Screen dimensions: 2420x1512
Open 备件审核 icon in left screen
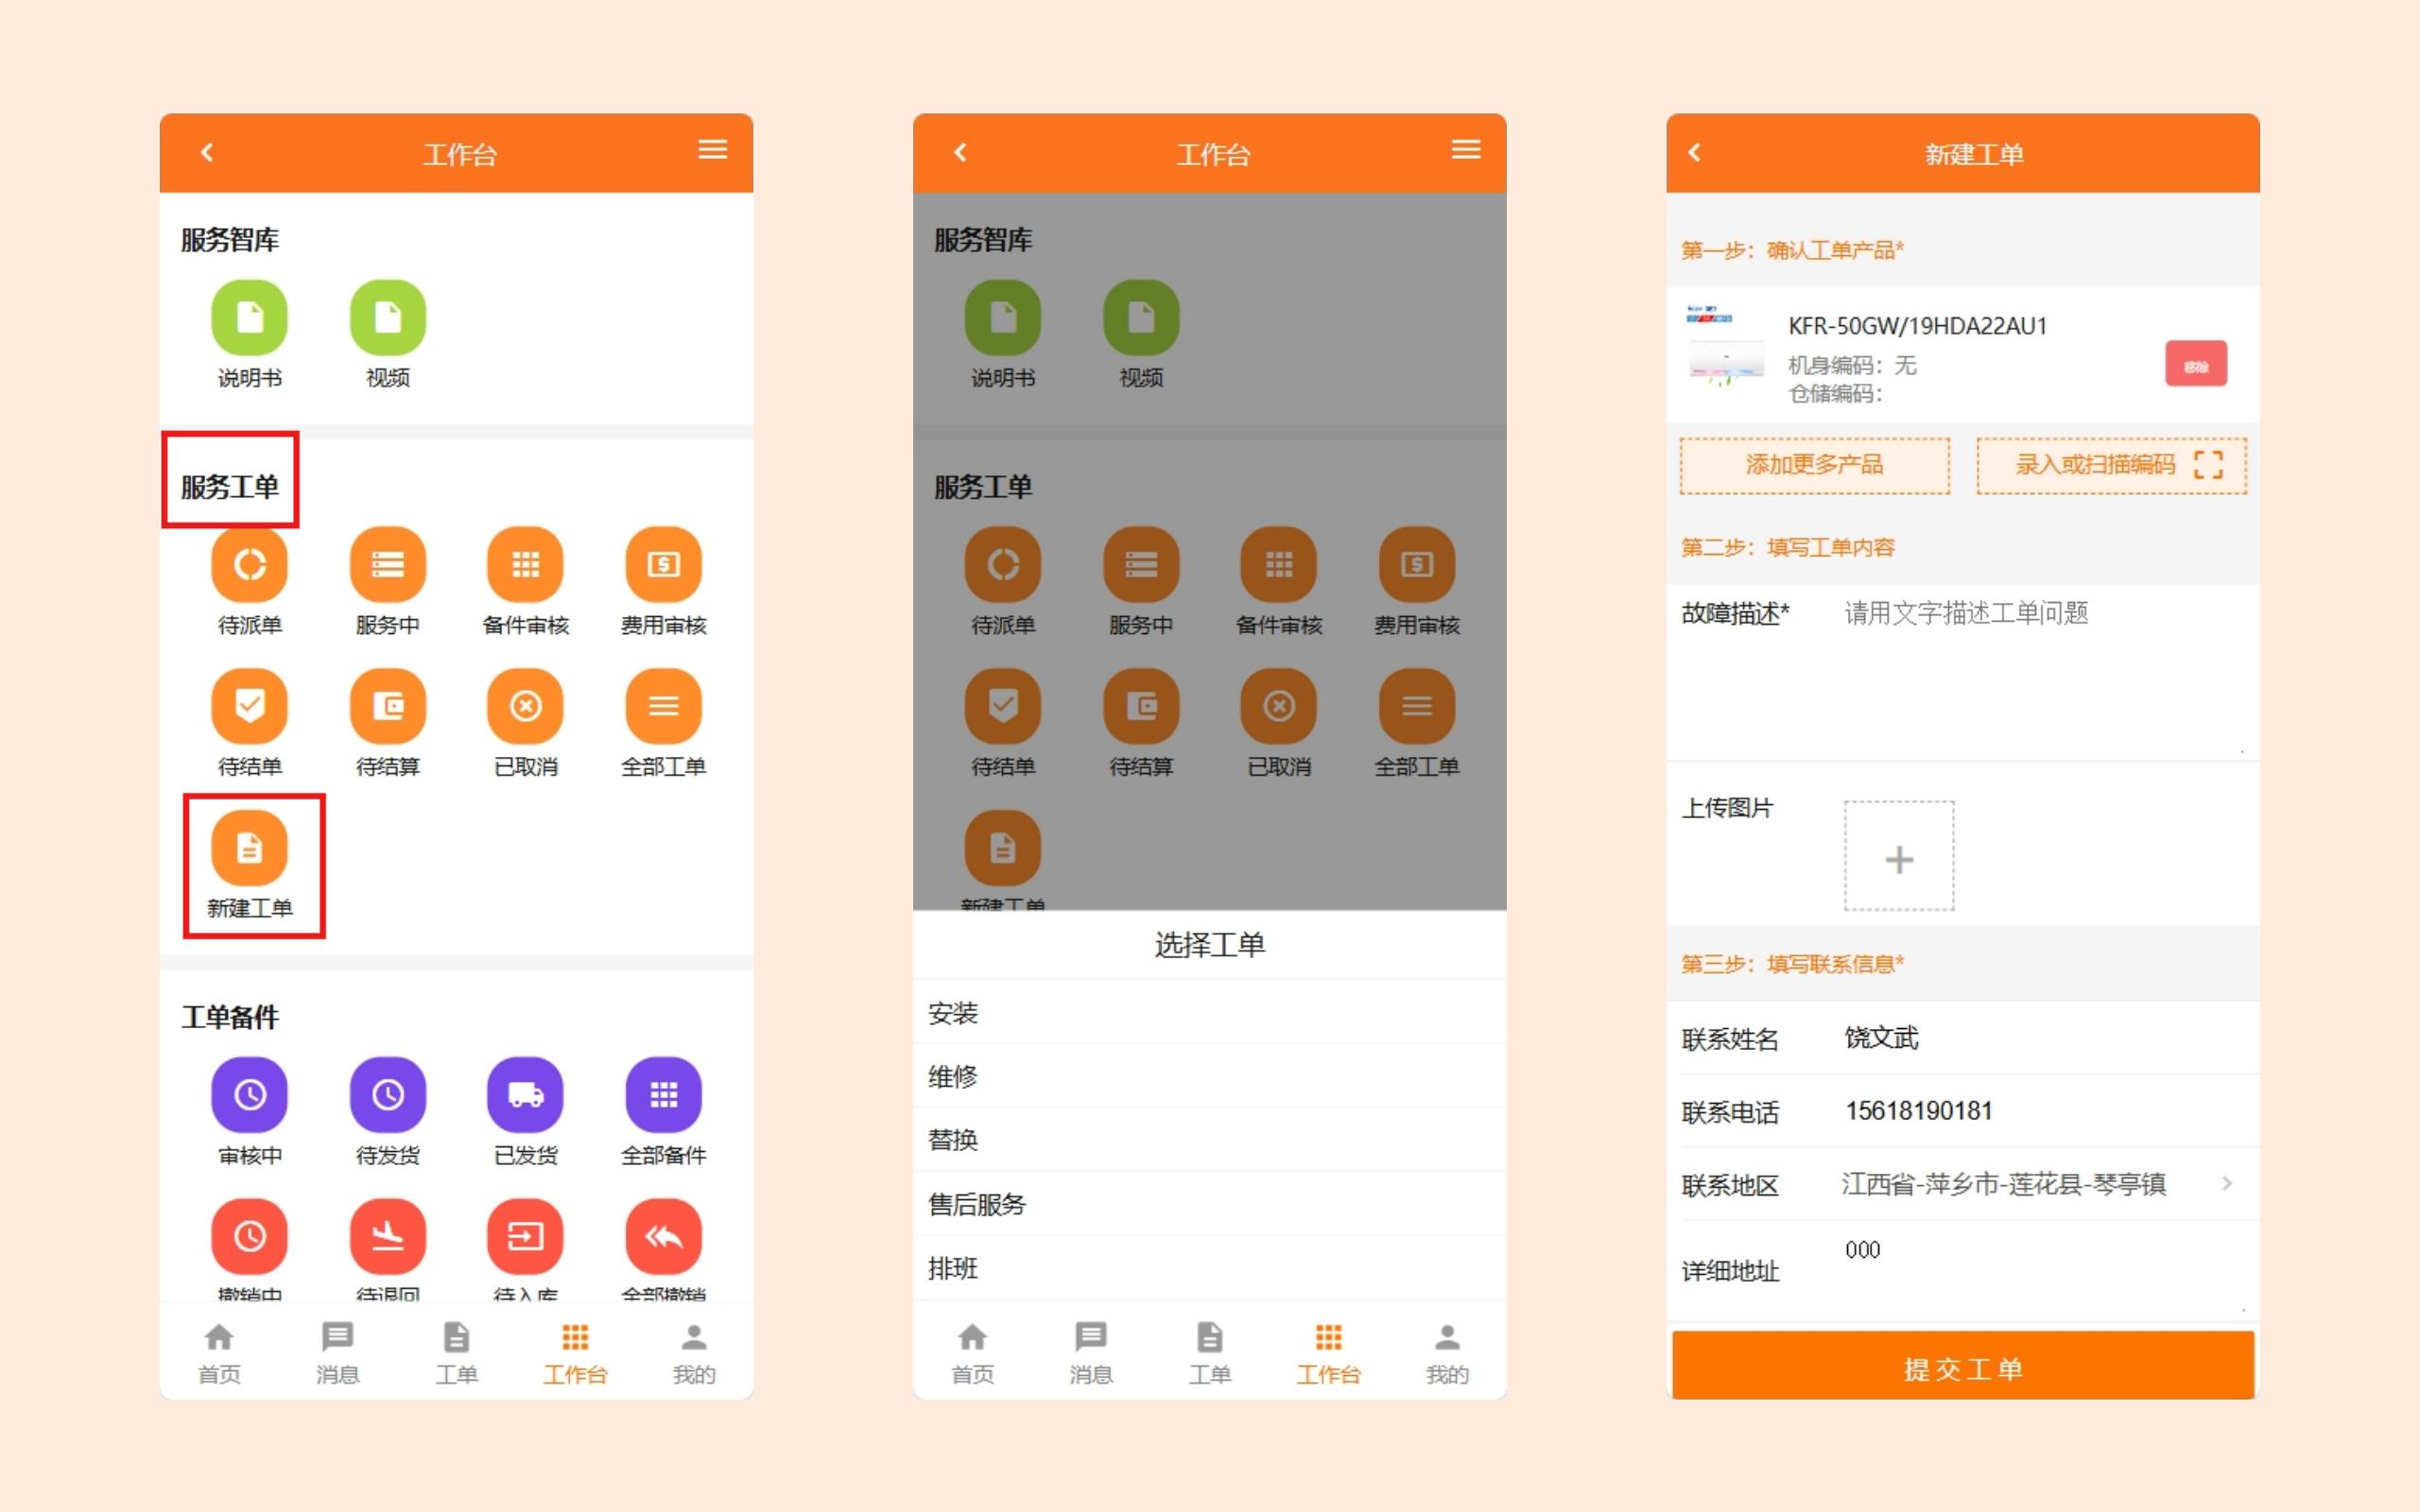(525, 565)
